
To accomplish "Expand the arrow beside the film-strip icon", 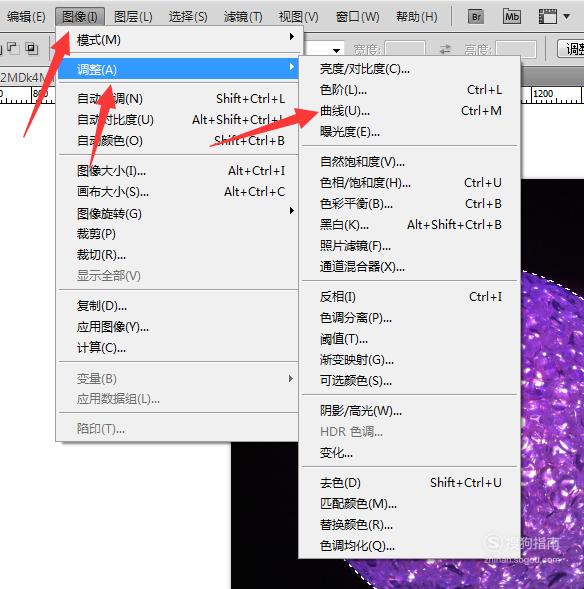I will tap(567, 17).
